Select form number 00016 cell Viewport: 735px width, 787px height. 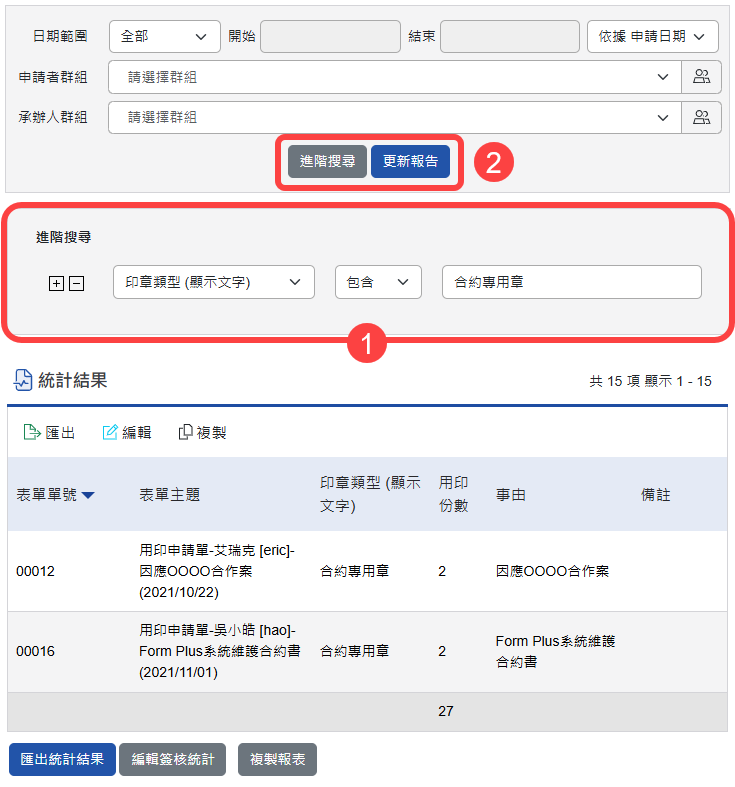coord(35,651)
